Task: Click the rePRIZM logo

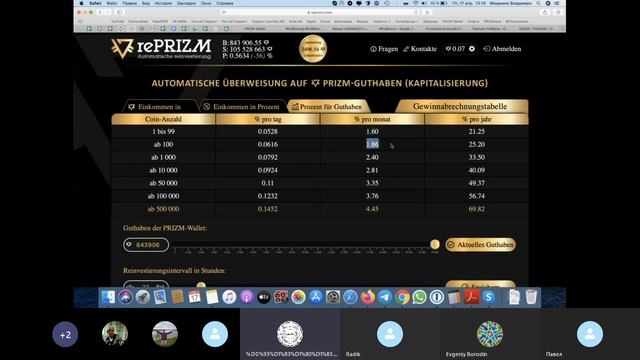Action: [x=161, y=49]
